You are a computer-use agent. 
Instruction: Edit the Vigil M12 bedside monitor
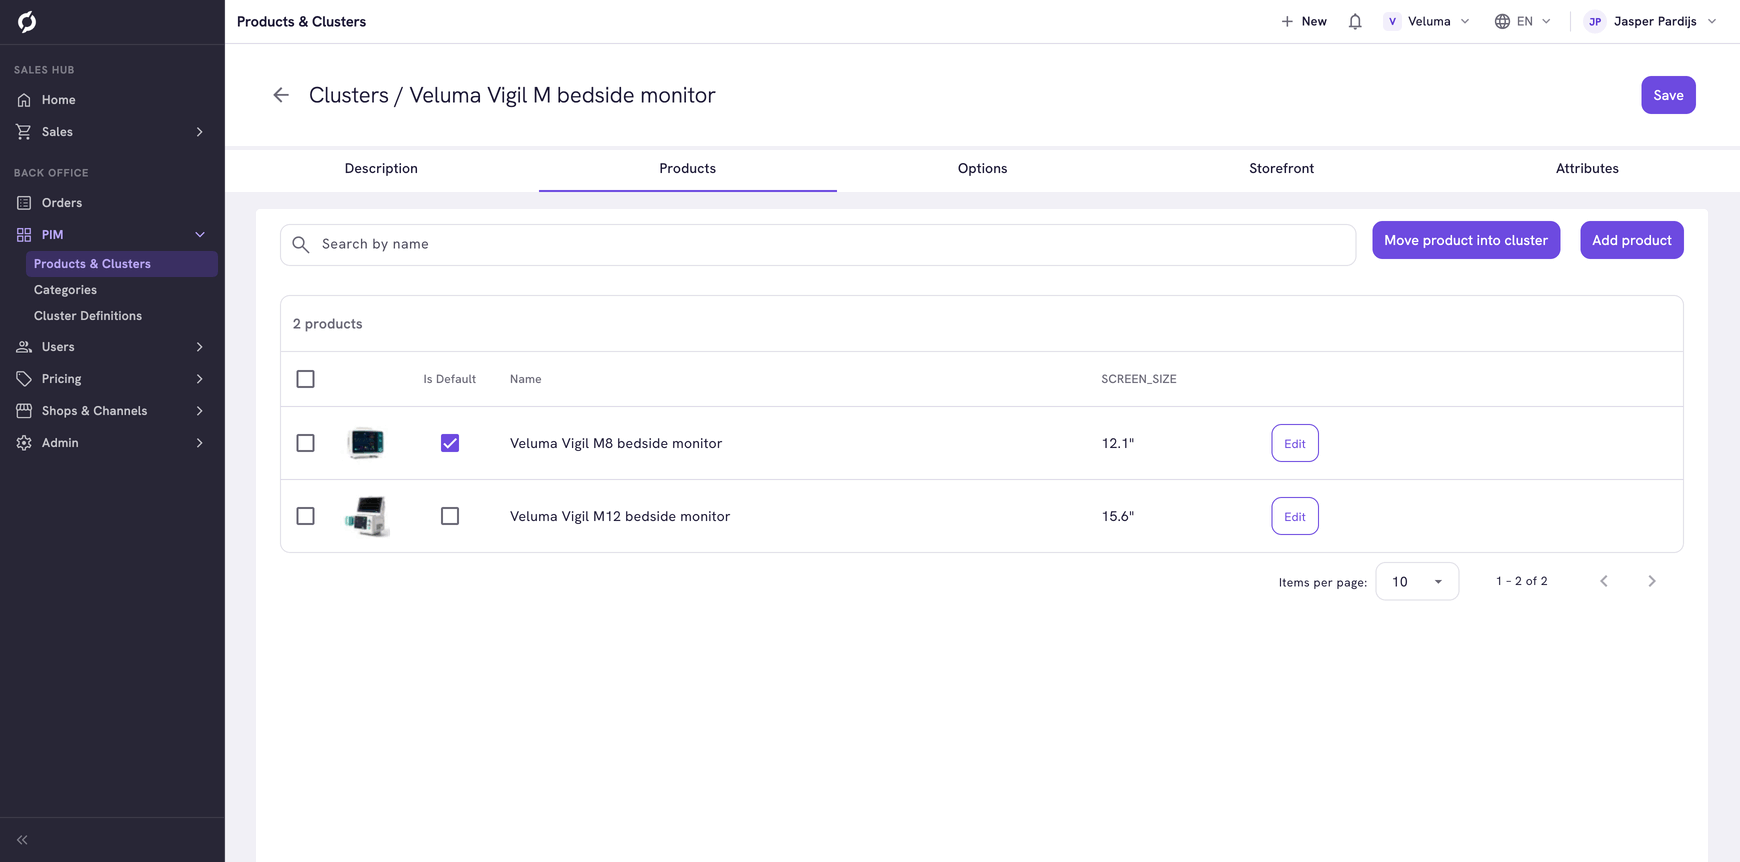click(1295, 516)
